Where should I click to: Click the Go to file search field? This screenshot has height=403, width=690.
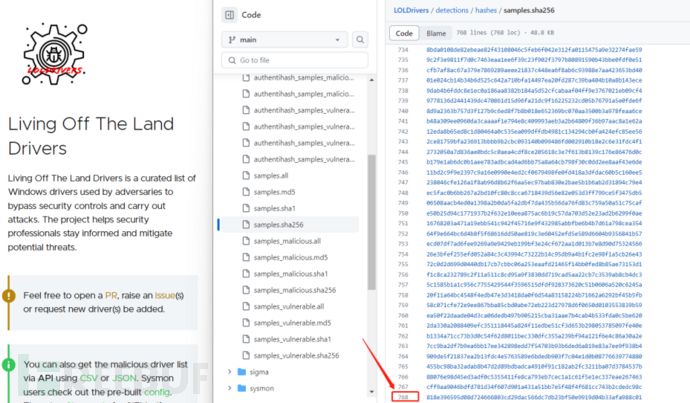click(297, 61)
